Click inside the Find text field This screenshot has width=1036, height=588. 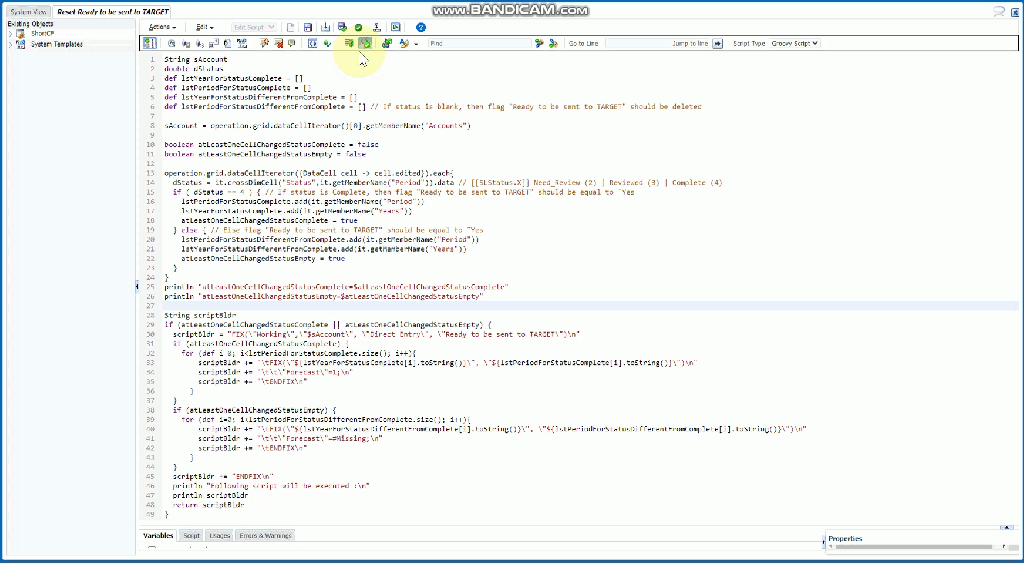click(x=480, y=44)
